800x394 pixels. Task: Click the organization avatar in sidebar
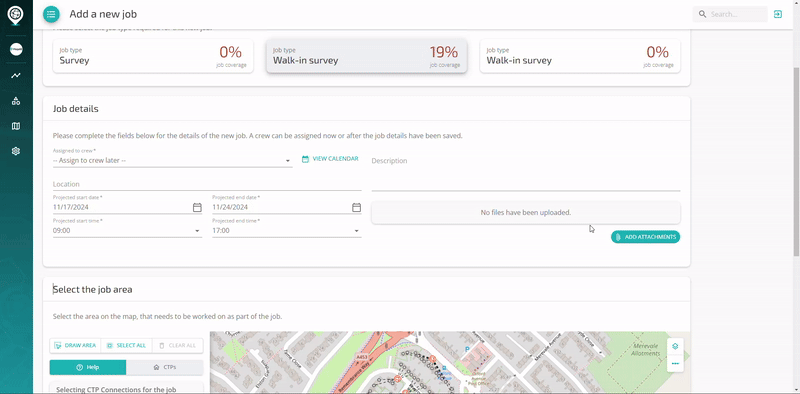[16, 50]
